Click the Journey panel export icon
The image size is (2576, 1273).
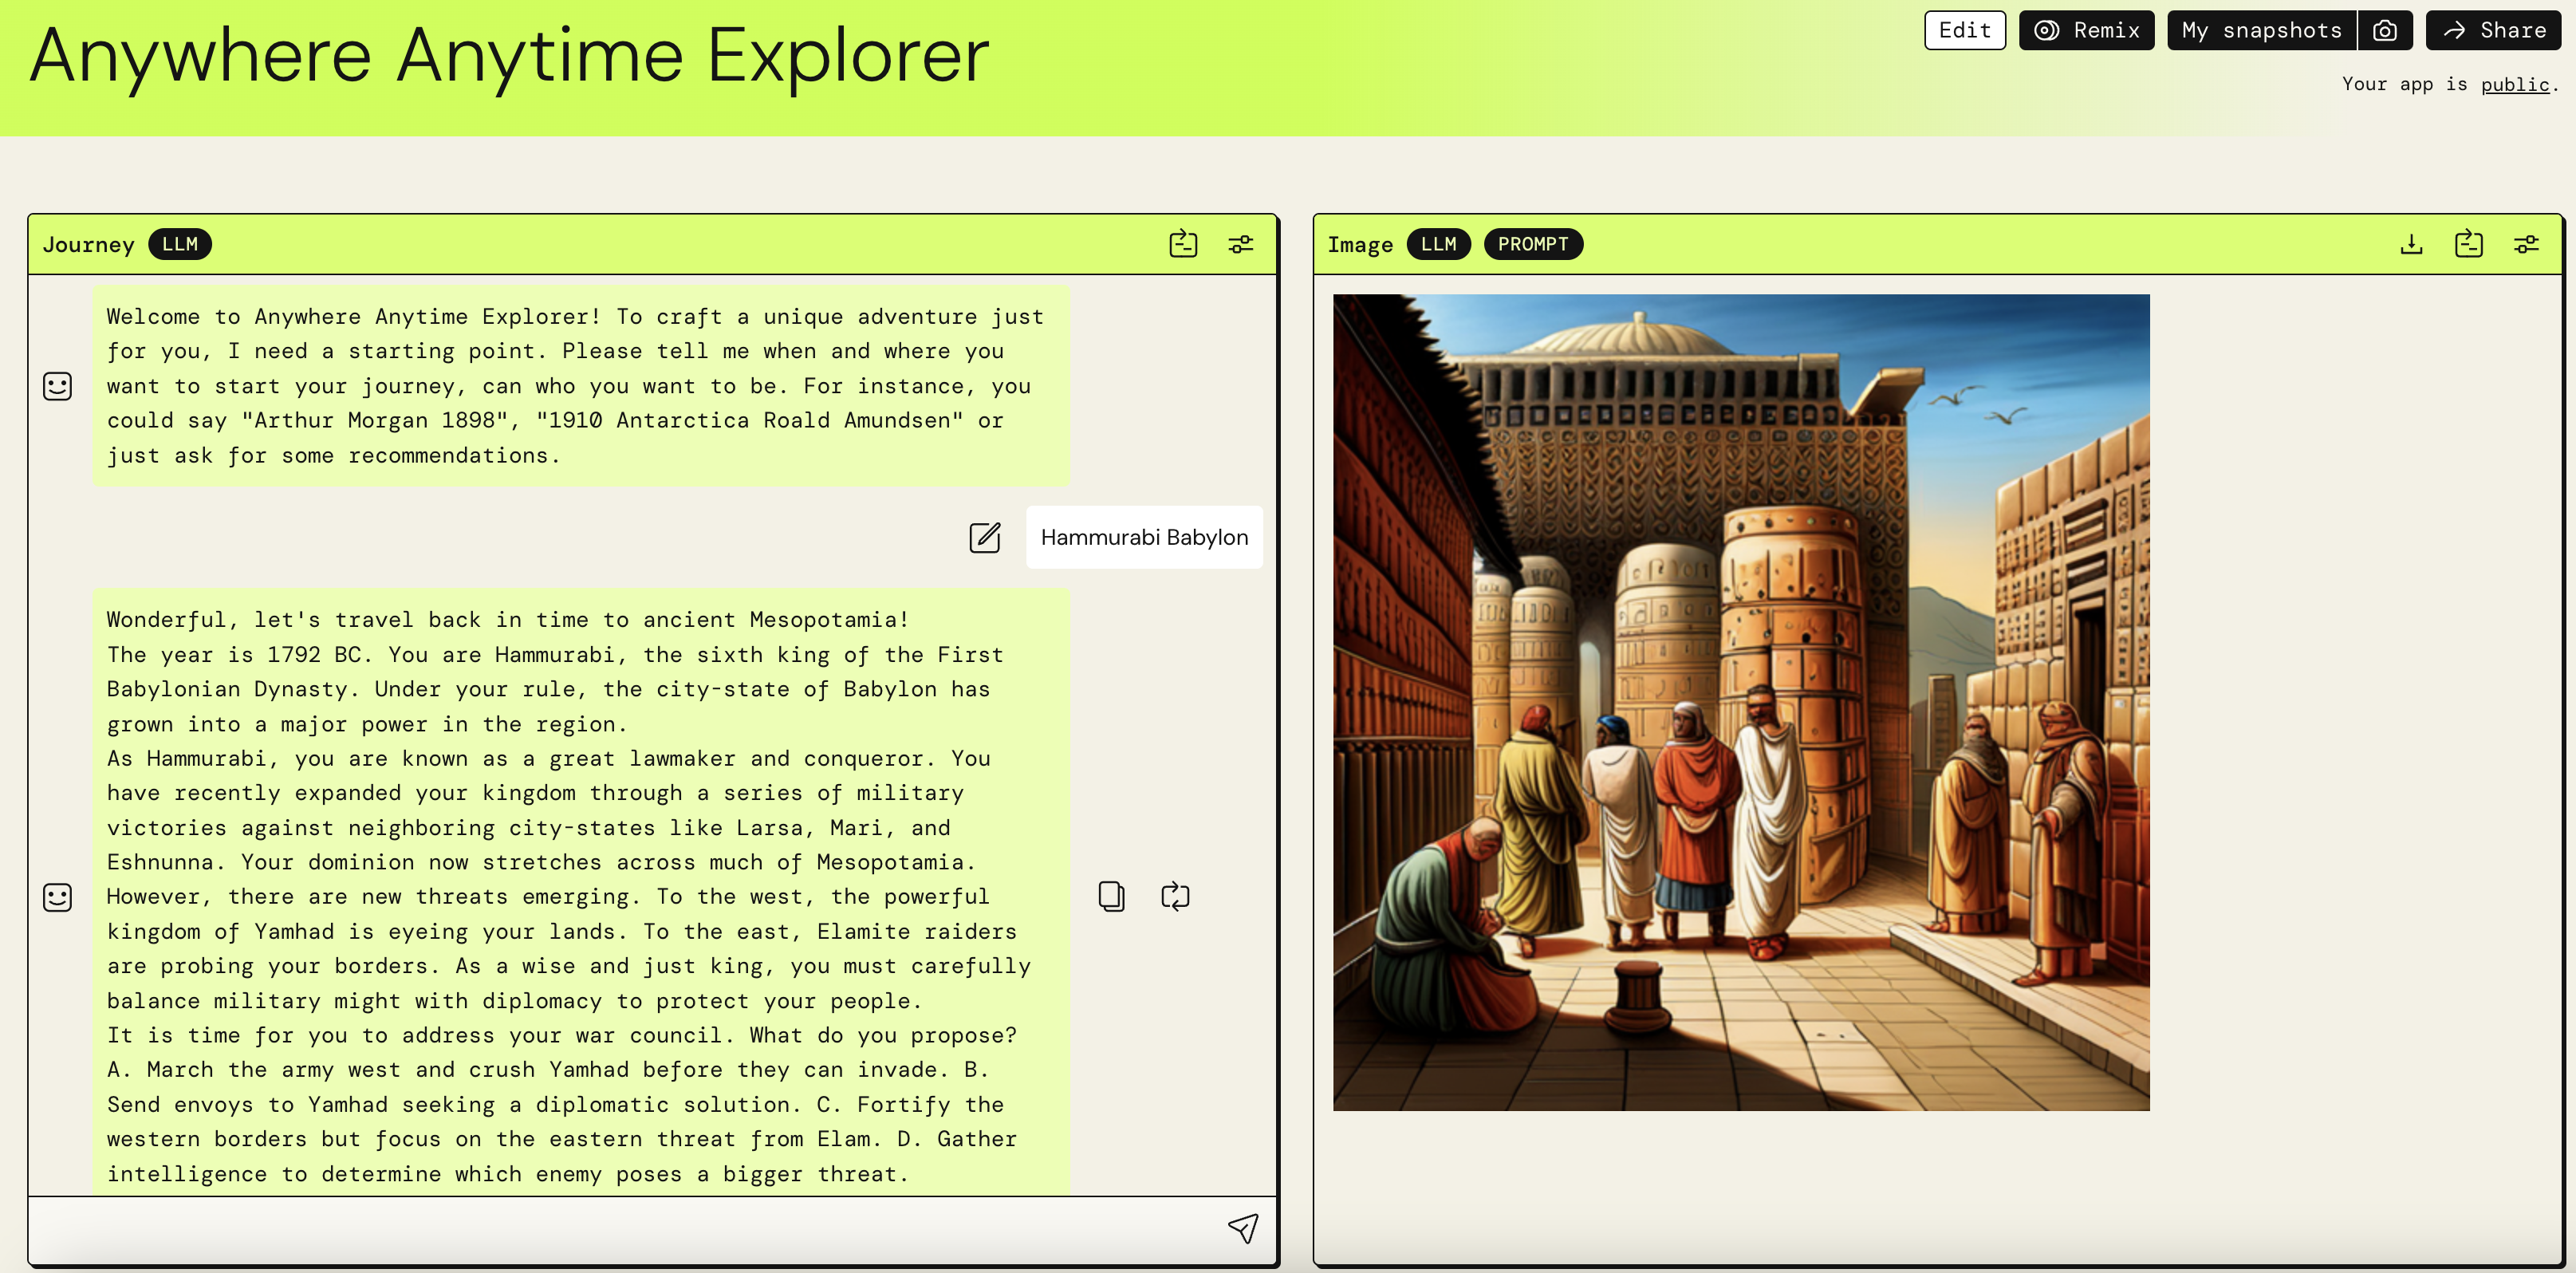coord(1183,244)
